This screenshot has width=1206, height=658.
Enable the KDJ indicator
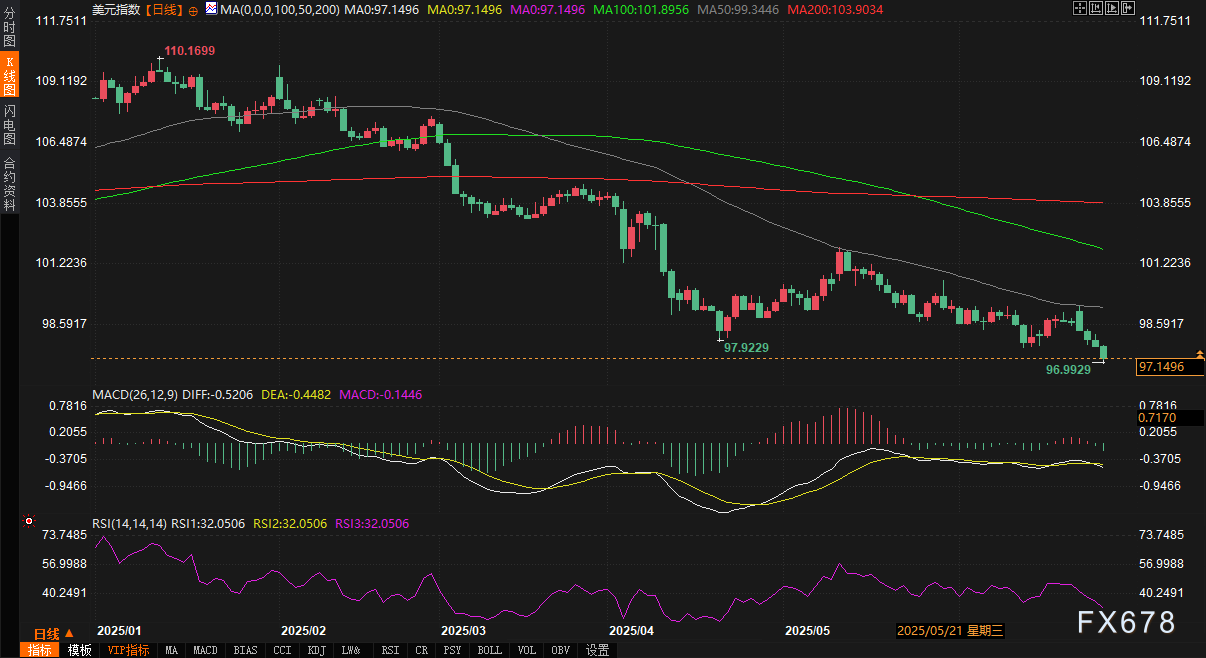[x=316, y=650]
